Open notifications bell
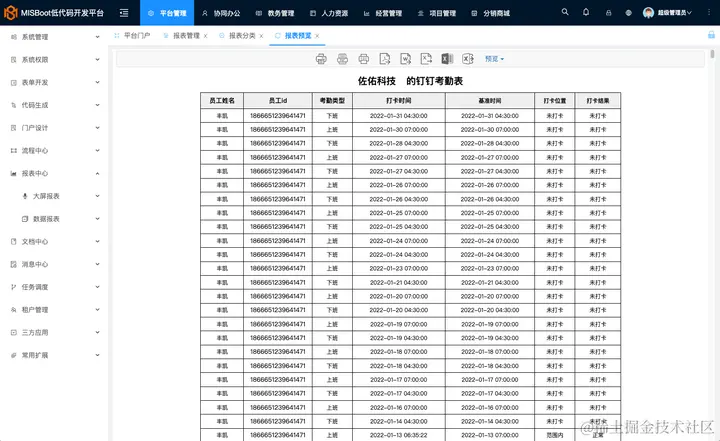720x441 pixels. pyautogui.click(x=586, y=12)
